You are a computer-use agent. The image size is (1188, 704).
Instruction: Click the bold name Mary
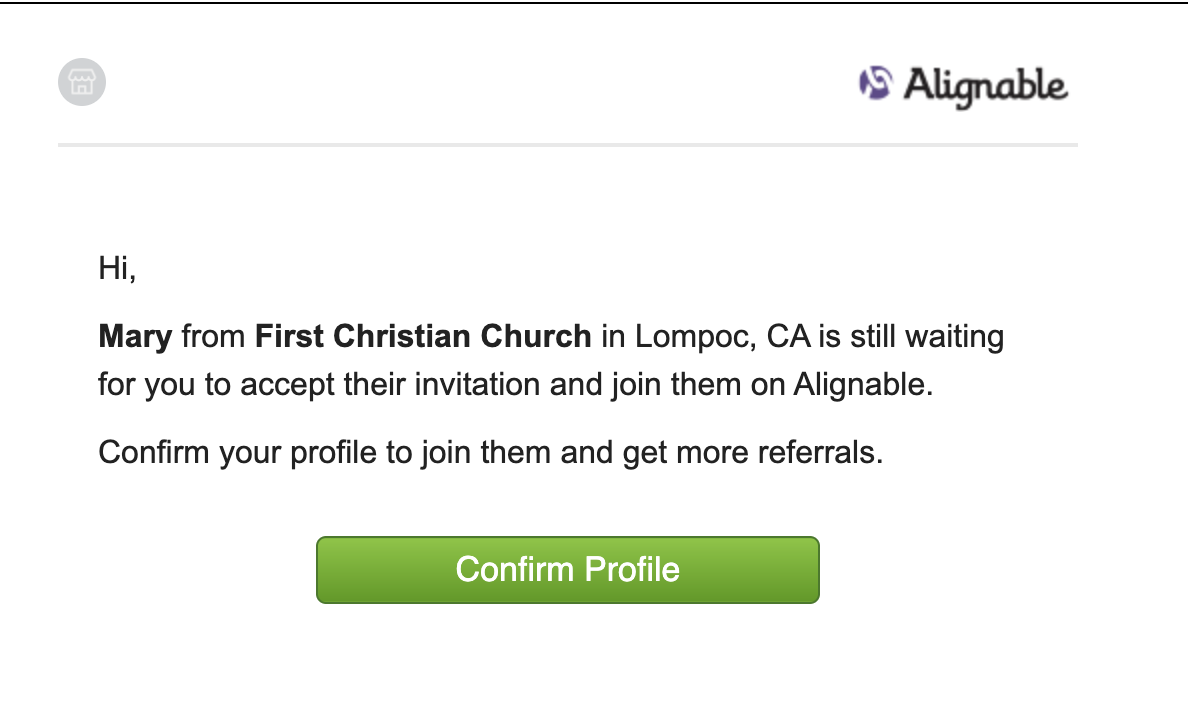point(136,337)
